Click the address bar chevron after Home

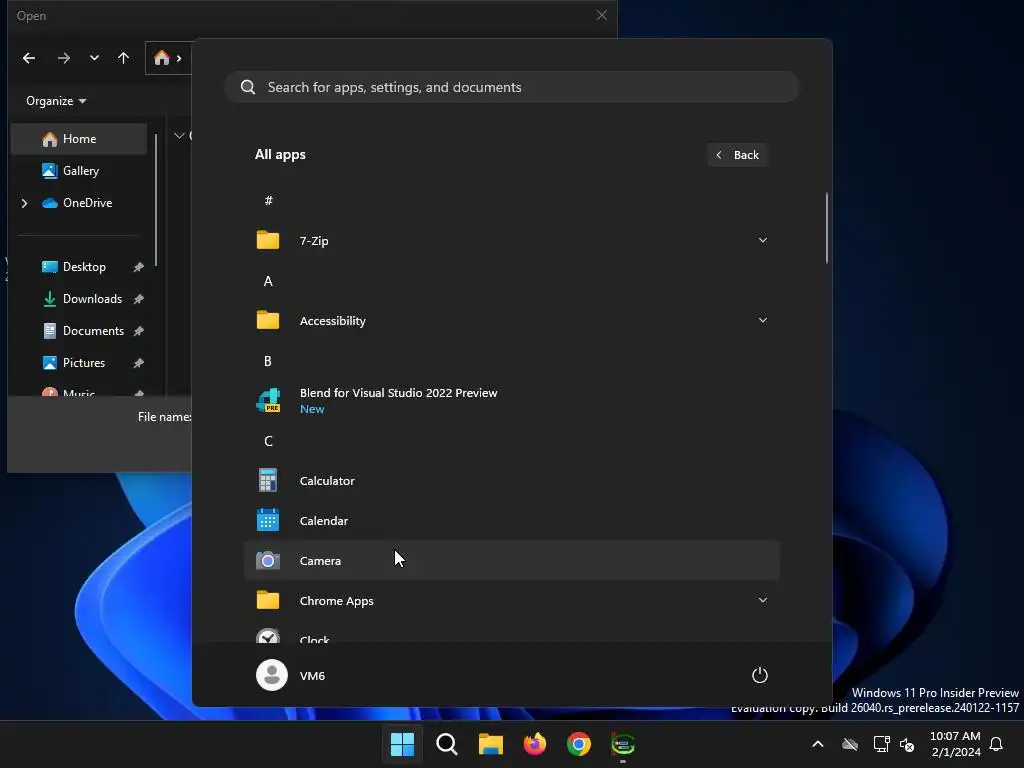(x=179, y=58)
